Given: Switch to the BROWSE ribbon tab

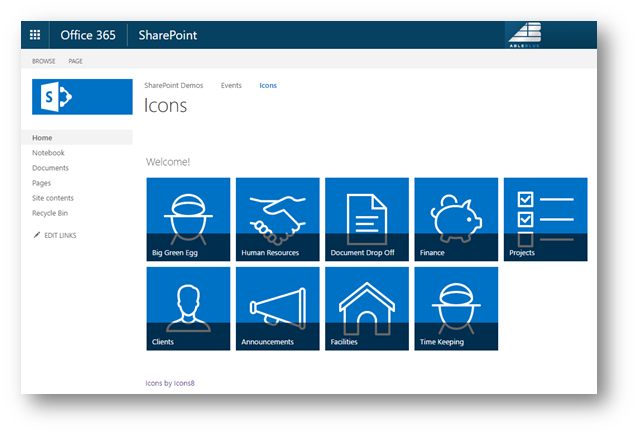Looking at the screenshot, I should point(44,61).
